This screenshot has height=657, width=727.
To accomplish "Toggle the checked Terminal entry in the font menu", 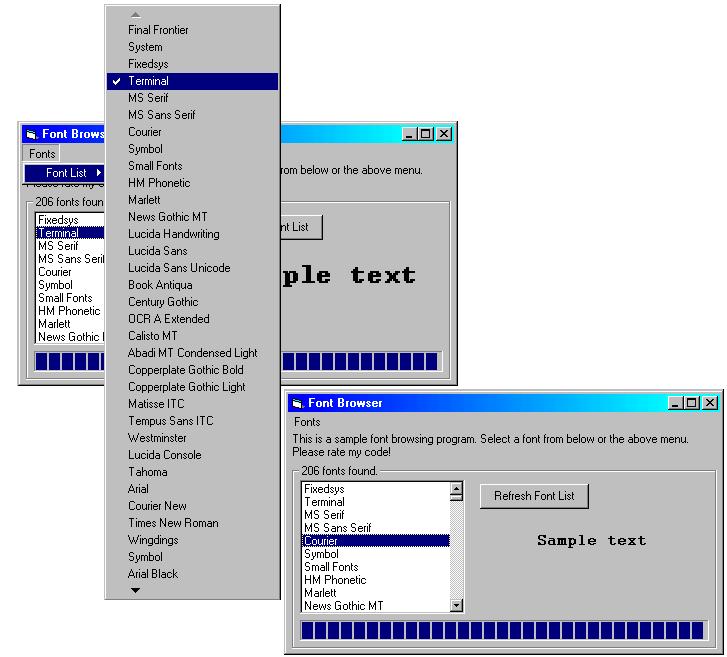I will (x=148, y=81).
